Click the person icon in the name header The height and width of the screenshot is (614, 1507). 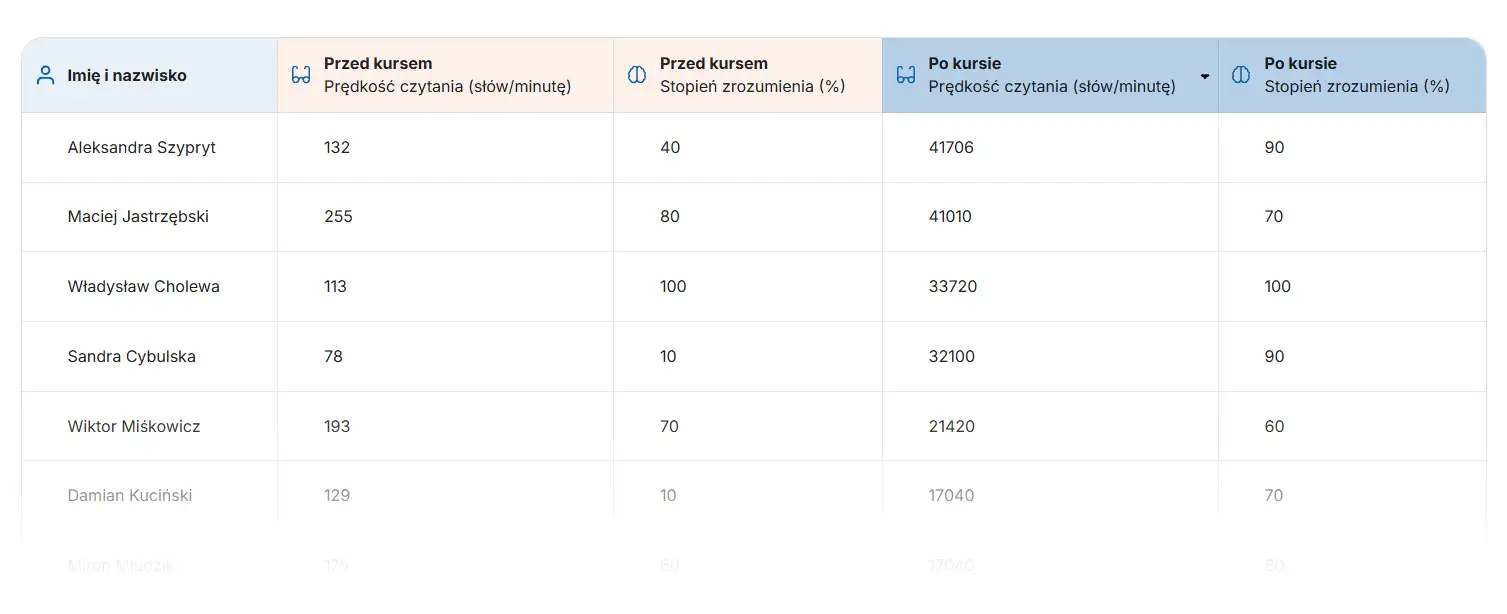point(45,75)
